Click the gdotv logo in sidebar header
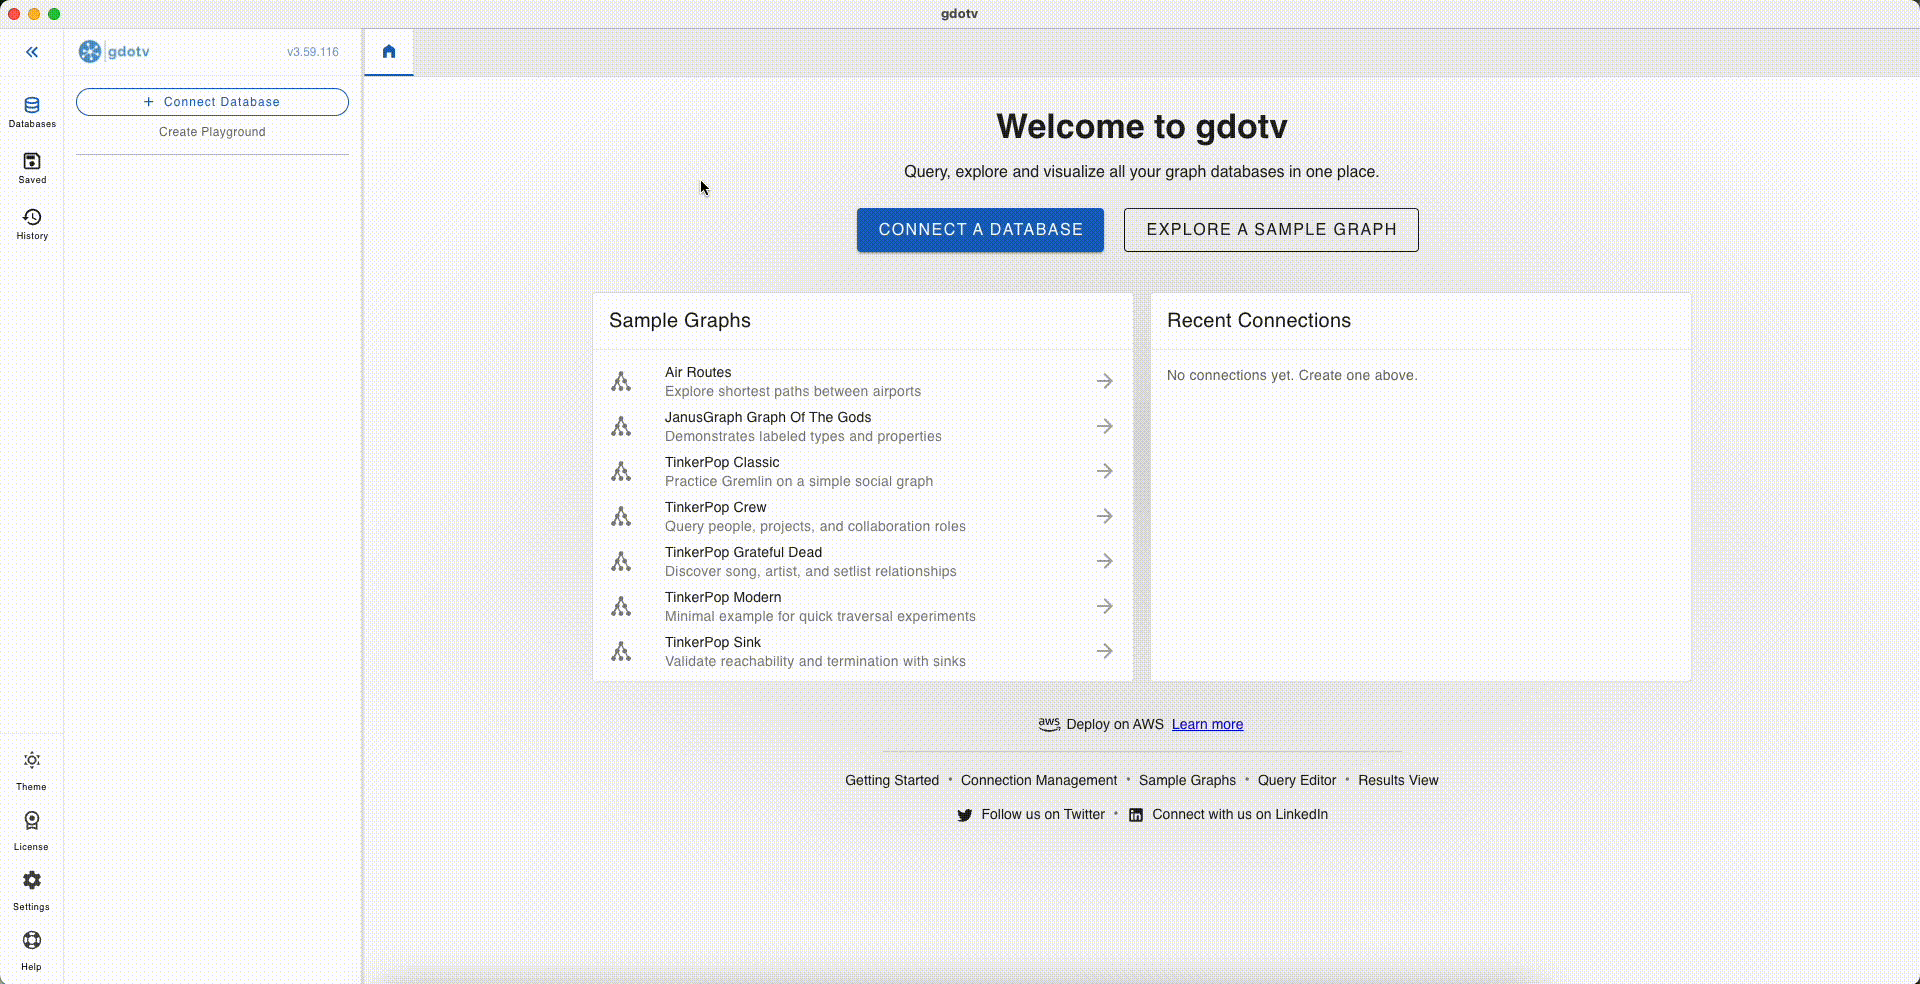Screen dimensions: 1920x984 (x=90, y=52)
